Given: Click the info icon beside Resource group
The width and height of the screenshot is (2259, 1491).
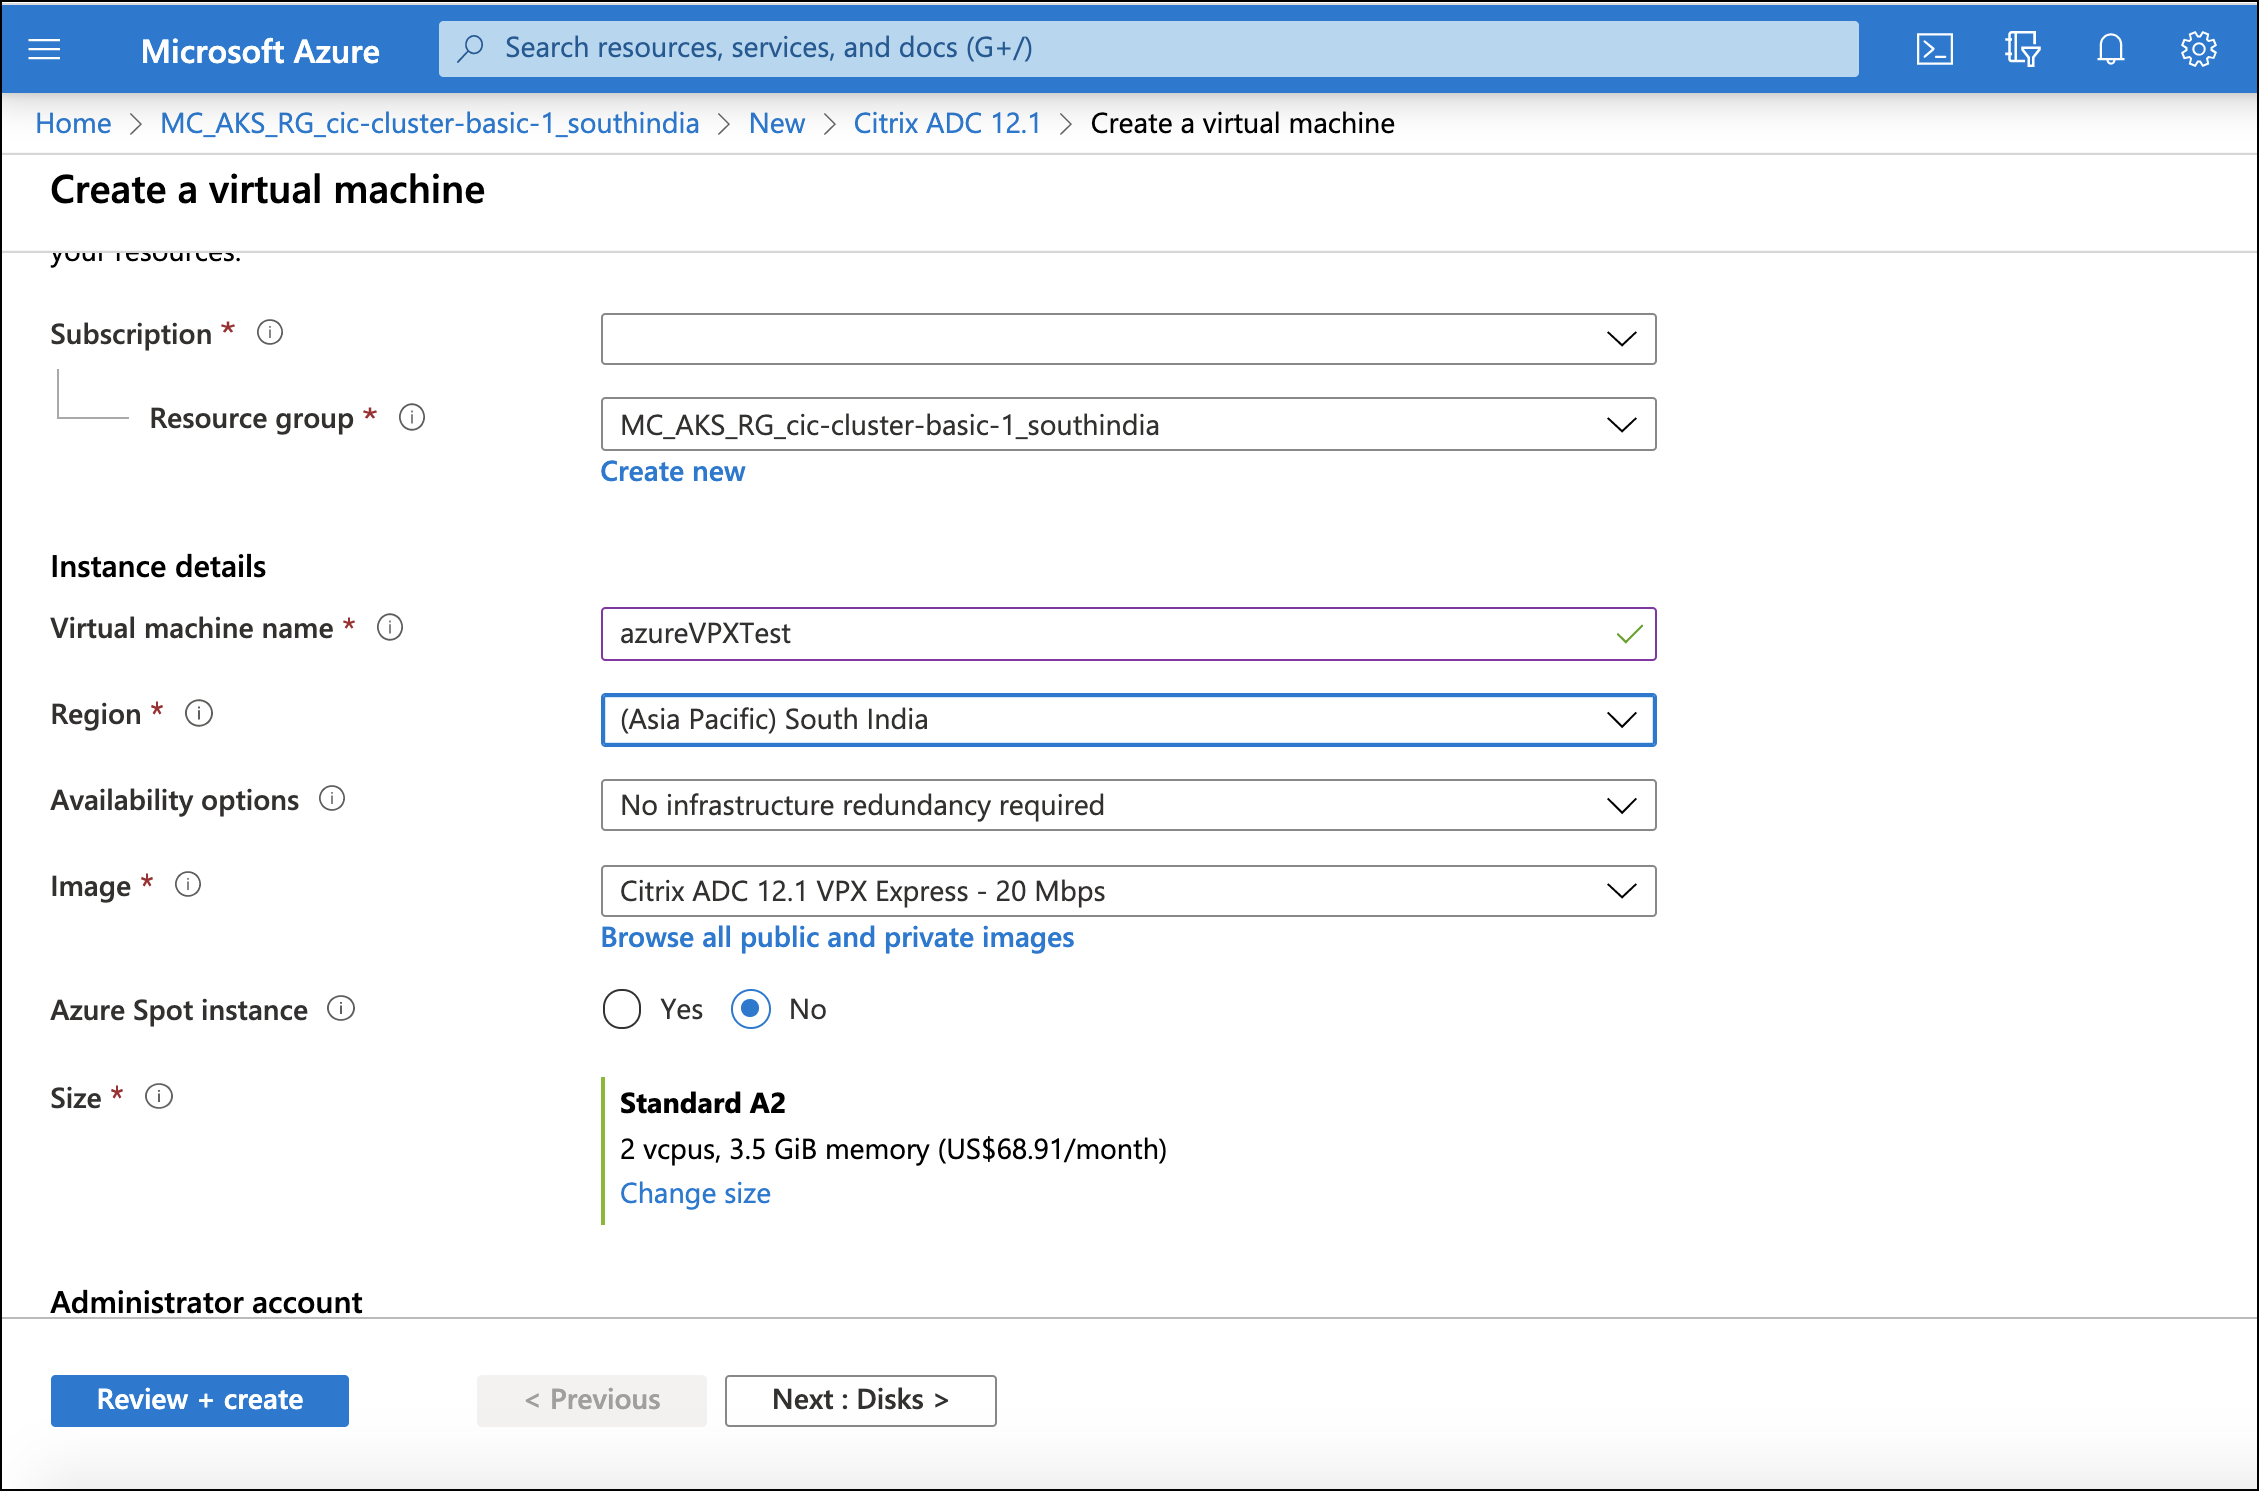Looking at the screenshot, I should click(x=412, y=417).
